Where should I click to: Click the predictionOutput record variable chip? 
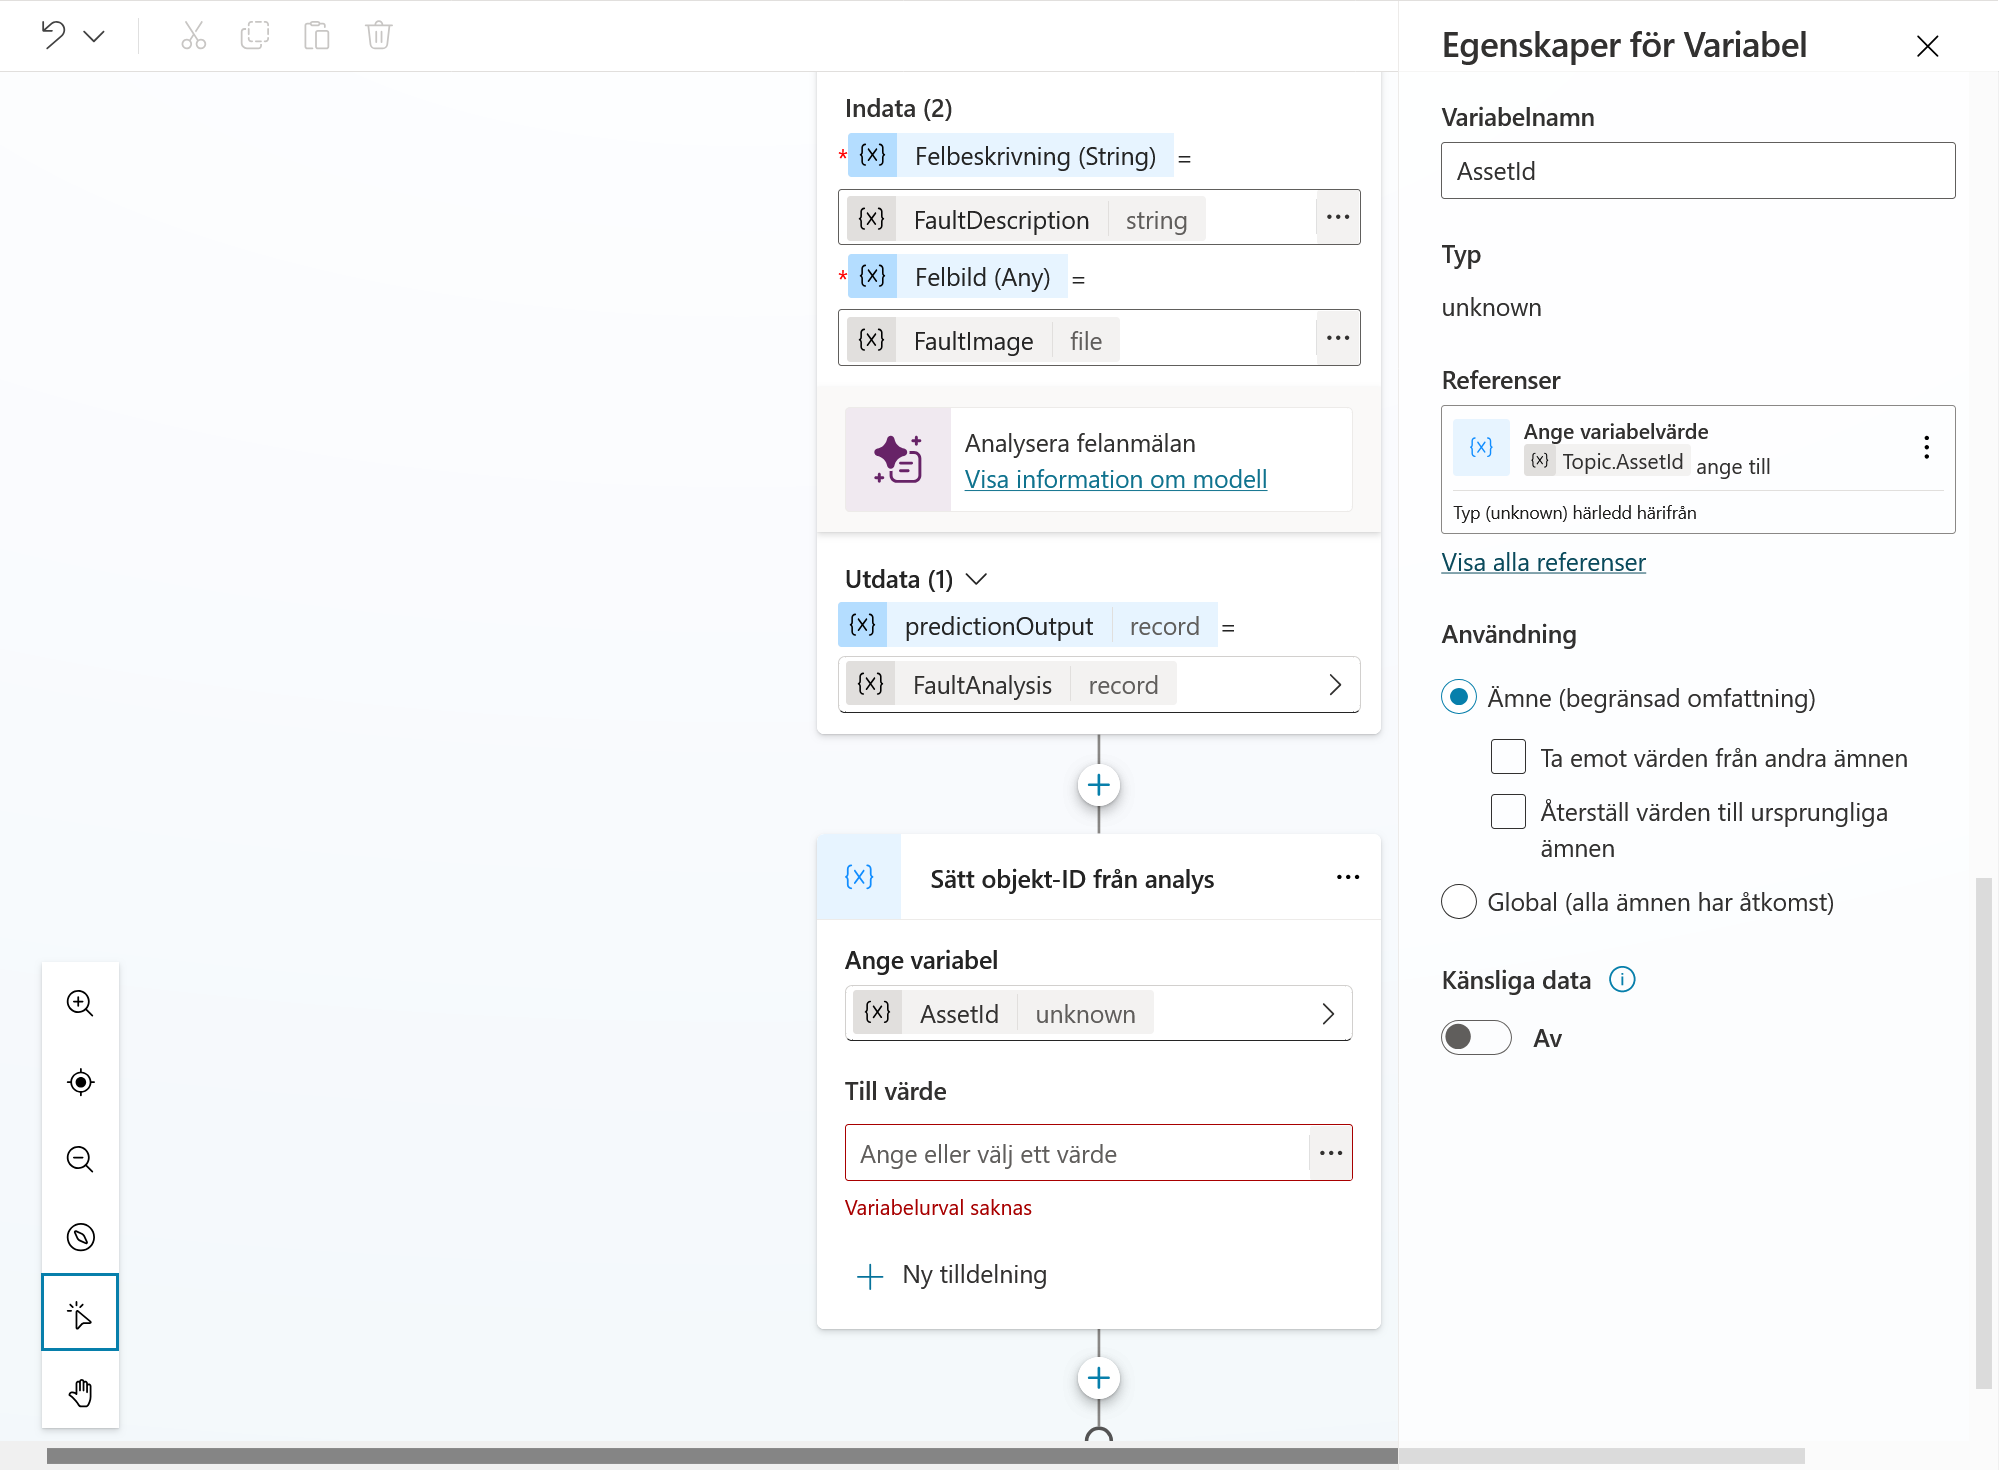(x=1027, y=626)
